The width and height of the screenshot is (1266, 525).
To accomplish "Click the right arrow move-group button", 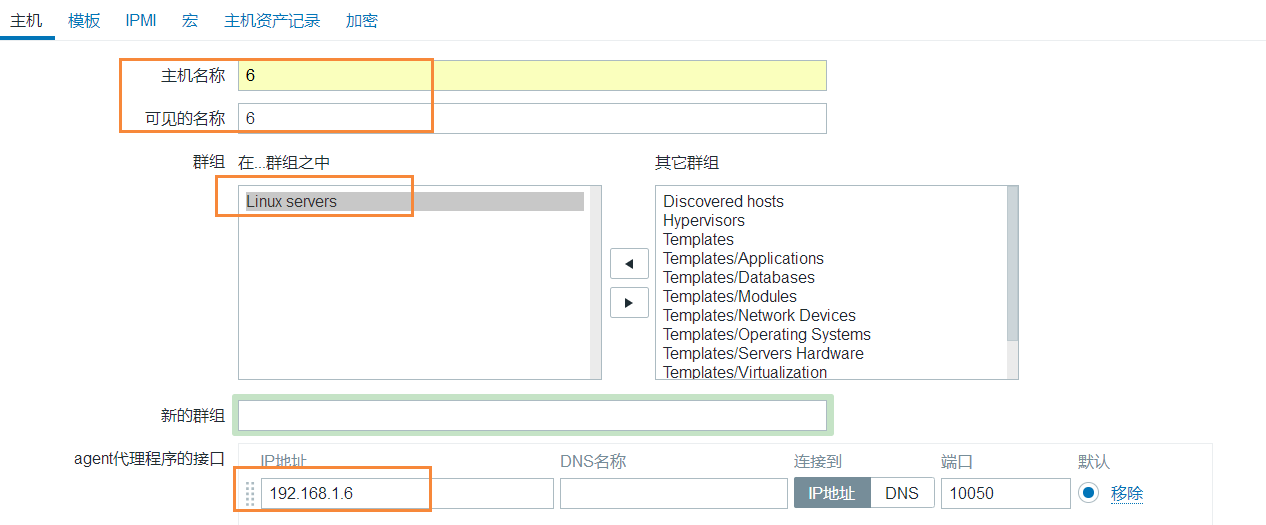I will coord(629,302).
